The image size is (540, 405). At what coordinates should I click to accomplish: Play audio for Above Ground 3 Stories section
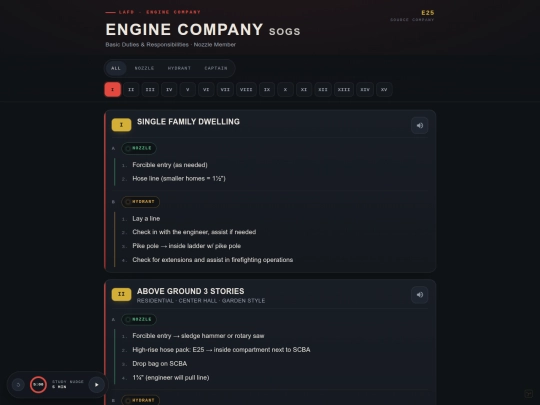click(x=419, y=295)
